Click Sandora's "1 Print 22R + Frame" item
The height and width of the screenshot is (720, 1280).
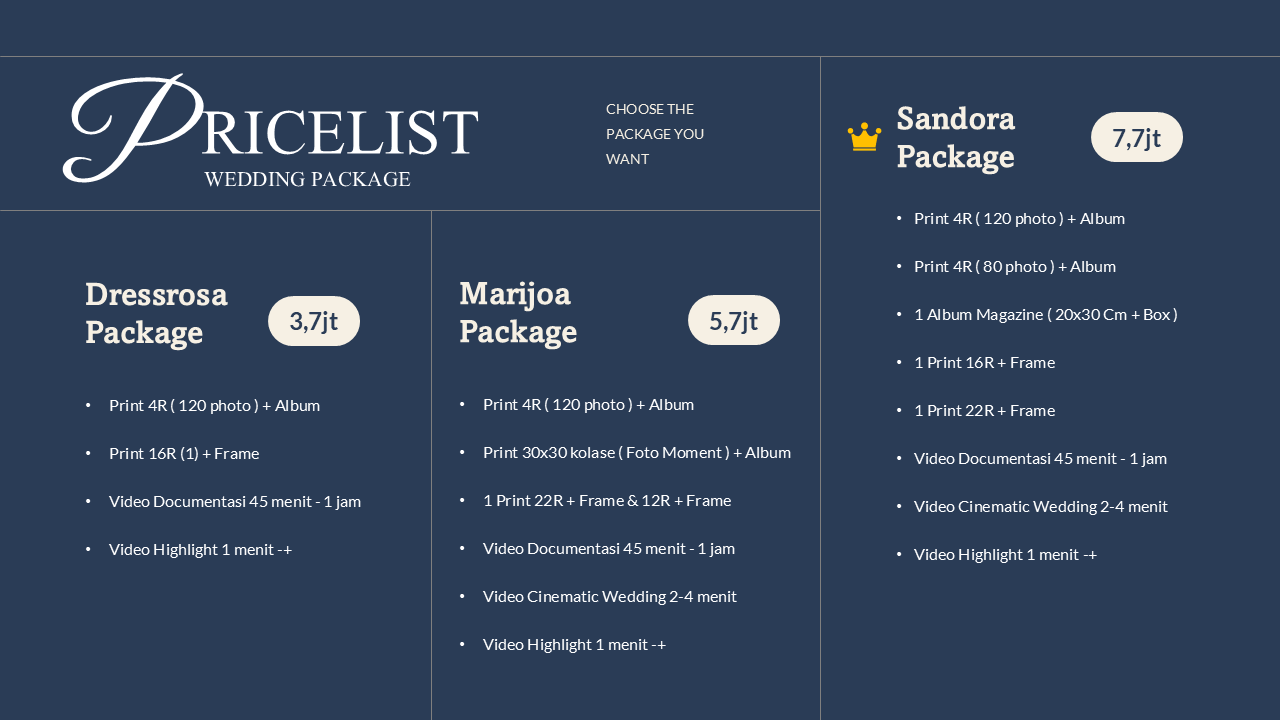tap(984, 410)
